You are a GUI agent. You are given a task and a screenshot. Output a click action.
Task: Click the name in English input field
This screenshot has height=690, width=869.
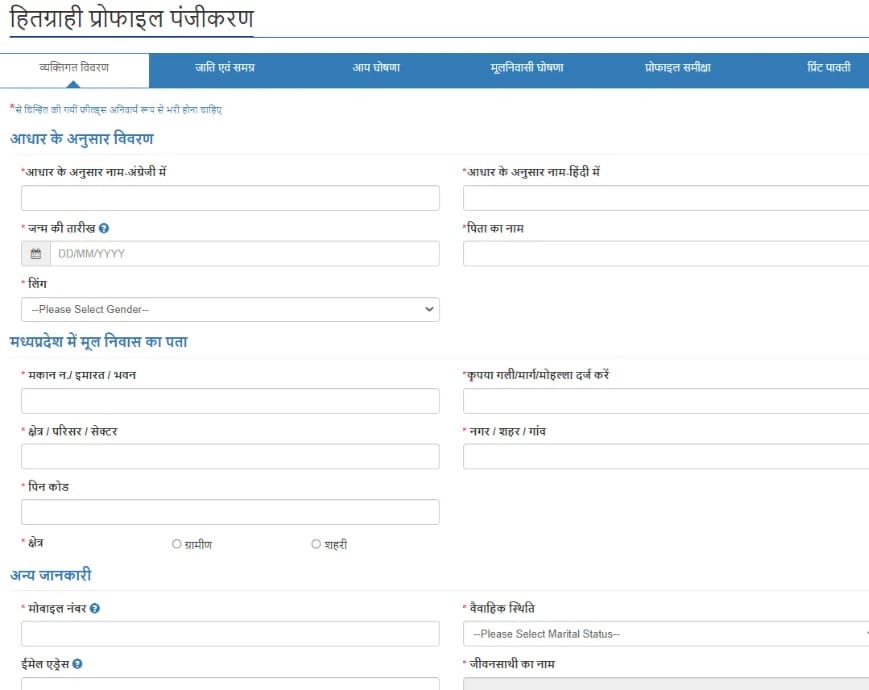[x=230, y=197]
